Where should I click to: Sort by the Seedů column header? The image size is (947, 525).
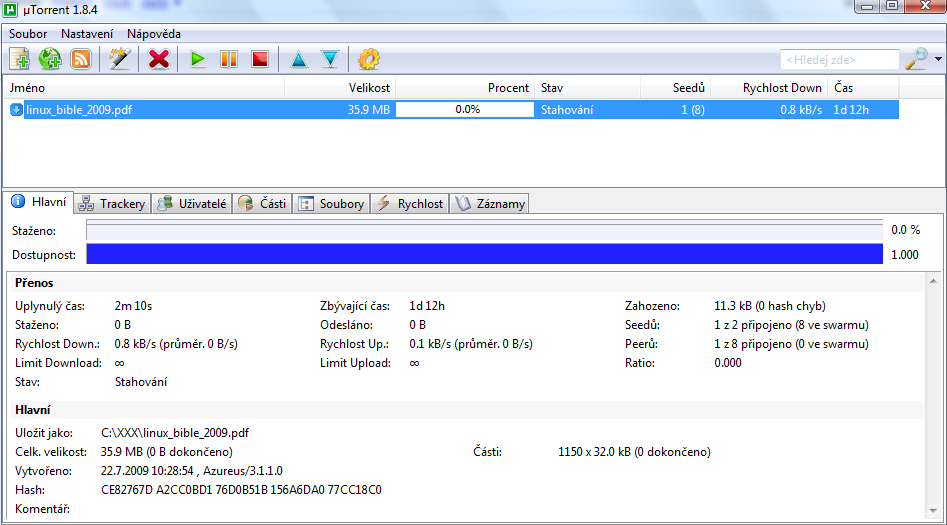(675, 88)
